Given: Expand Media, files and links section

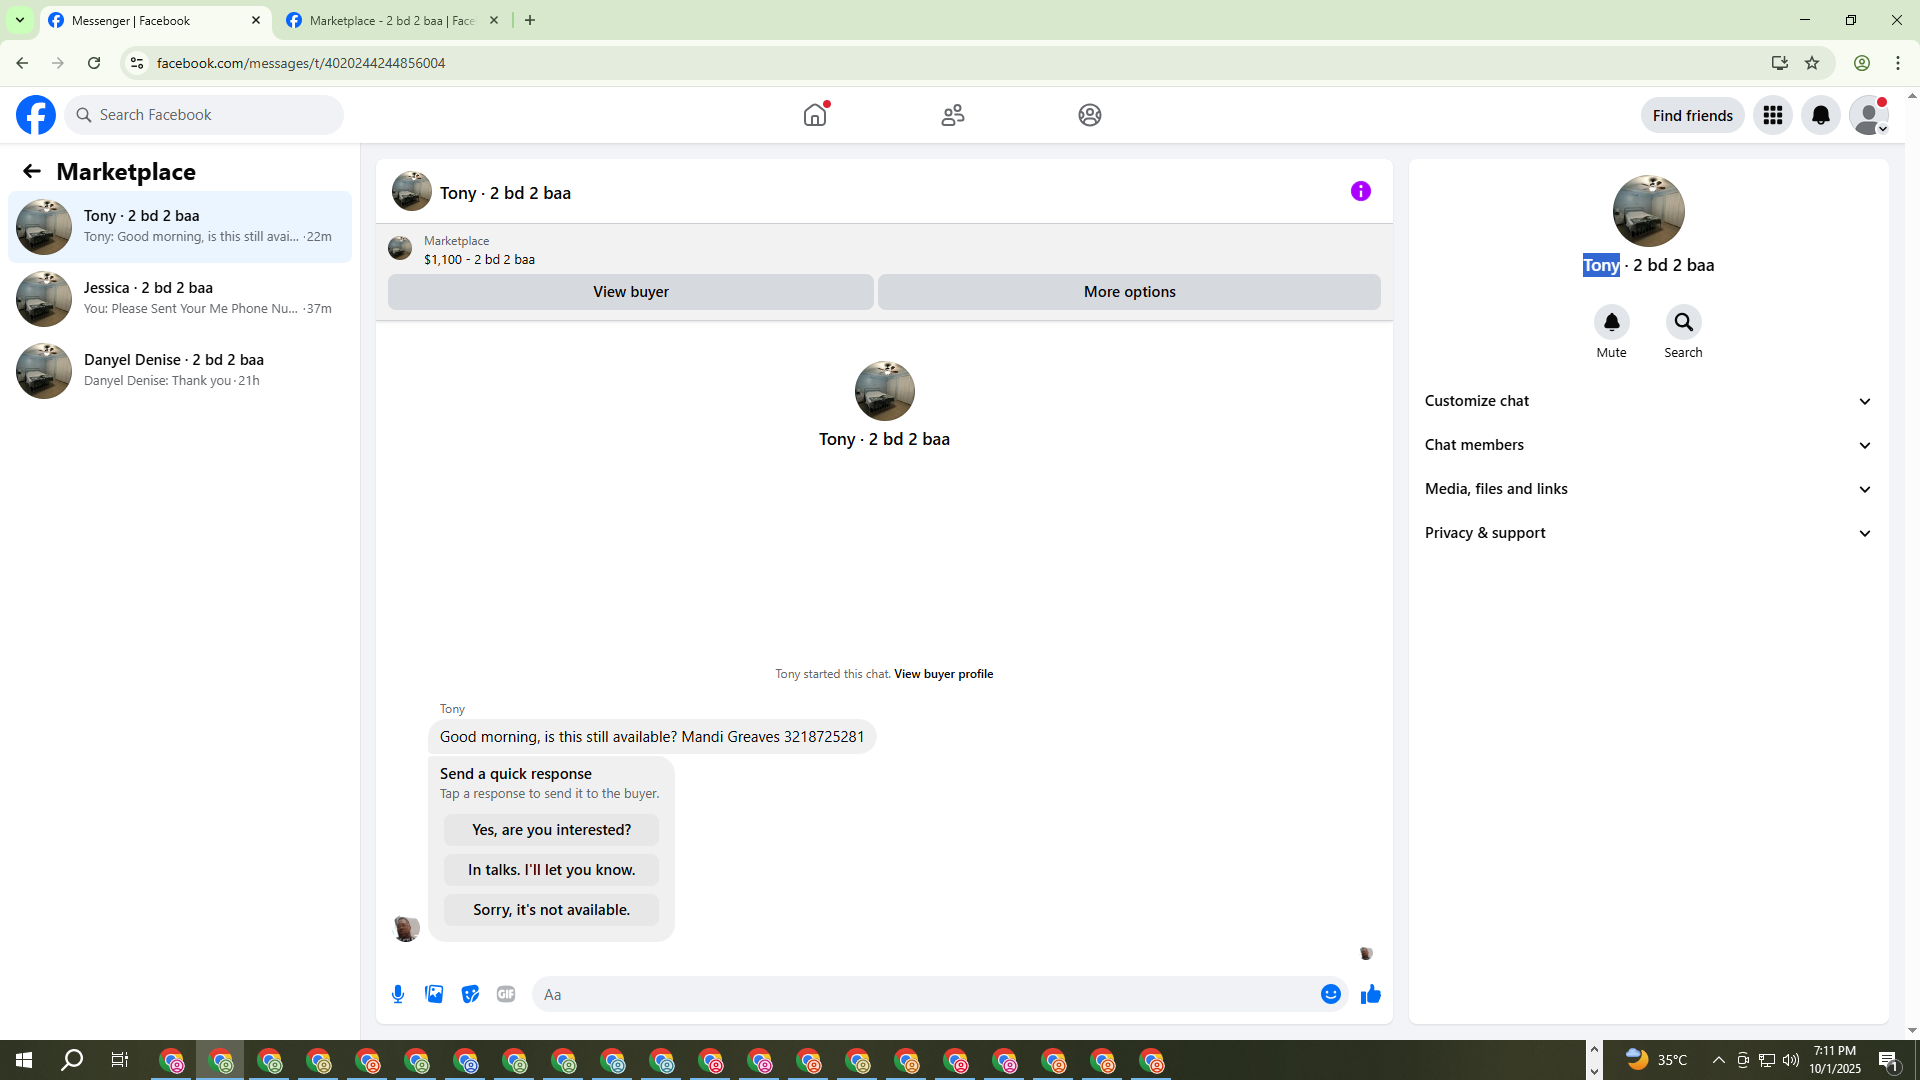Looking at the screenshot, I should tap(1648, 489).
